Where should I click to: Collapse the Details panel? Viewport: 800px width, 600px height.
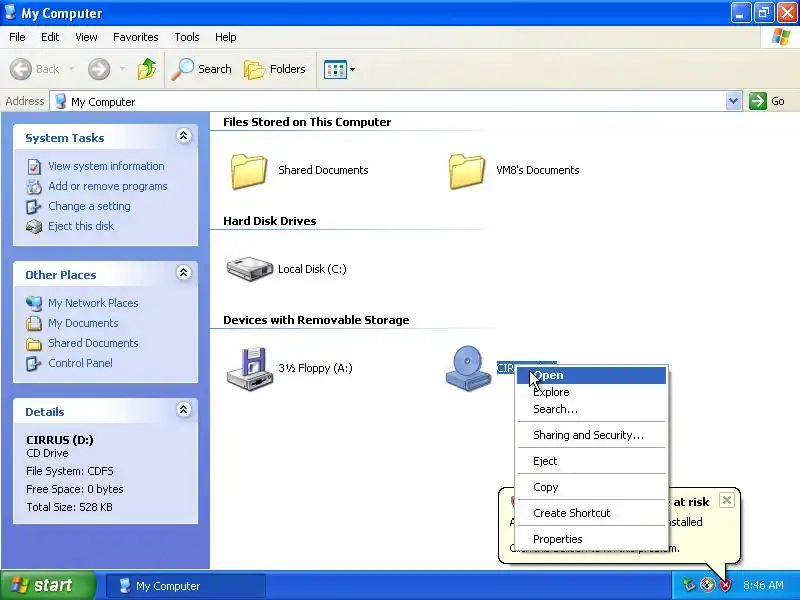click(184, 409)
